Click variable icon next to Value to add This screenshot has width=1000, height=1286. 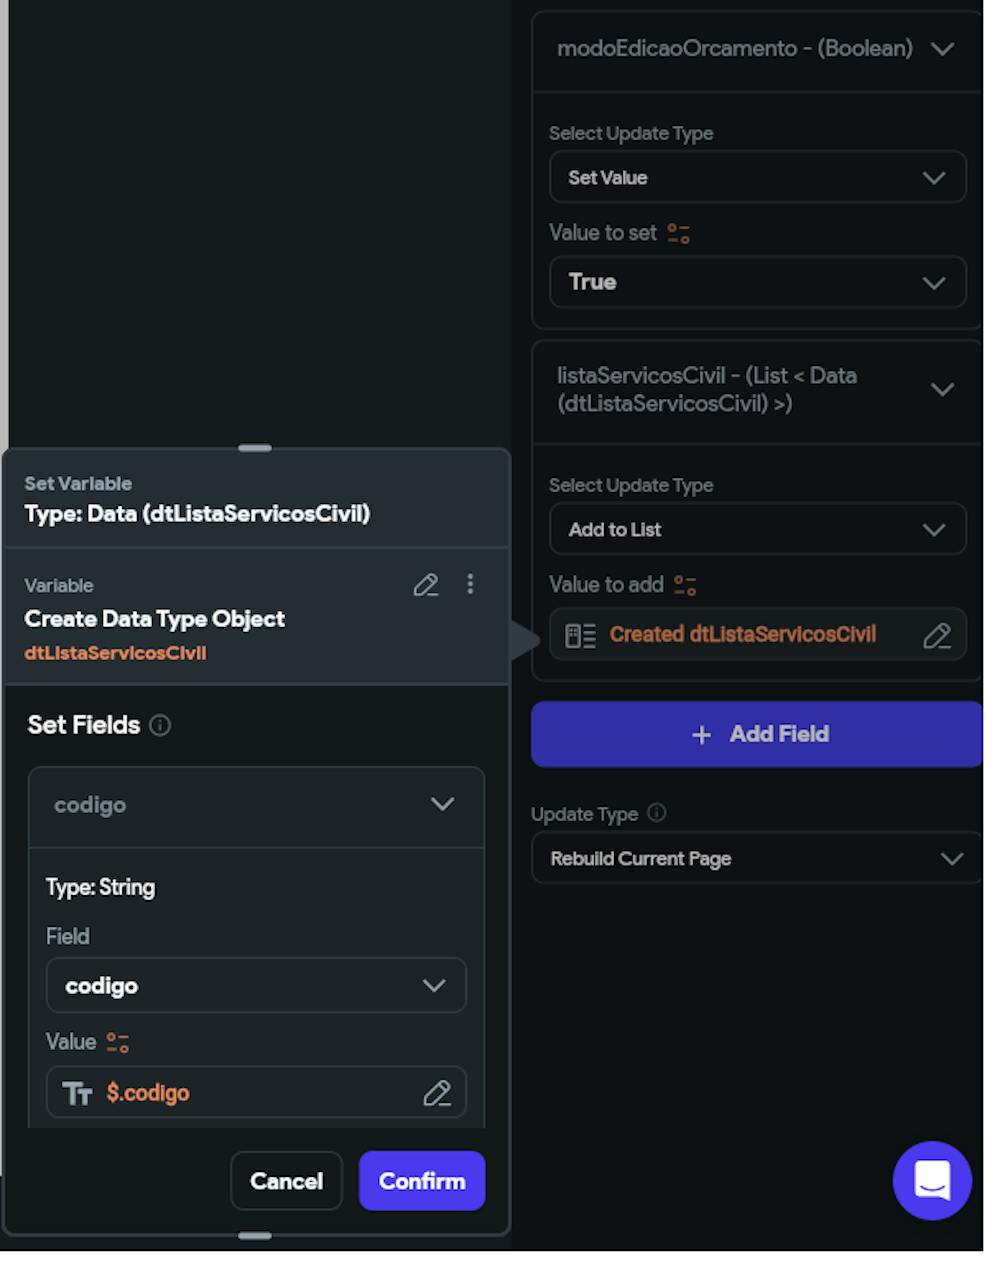pos(685,585)
